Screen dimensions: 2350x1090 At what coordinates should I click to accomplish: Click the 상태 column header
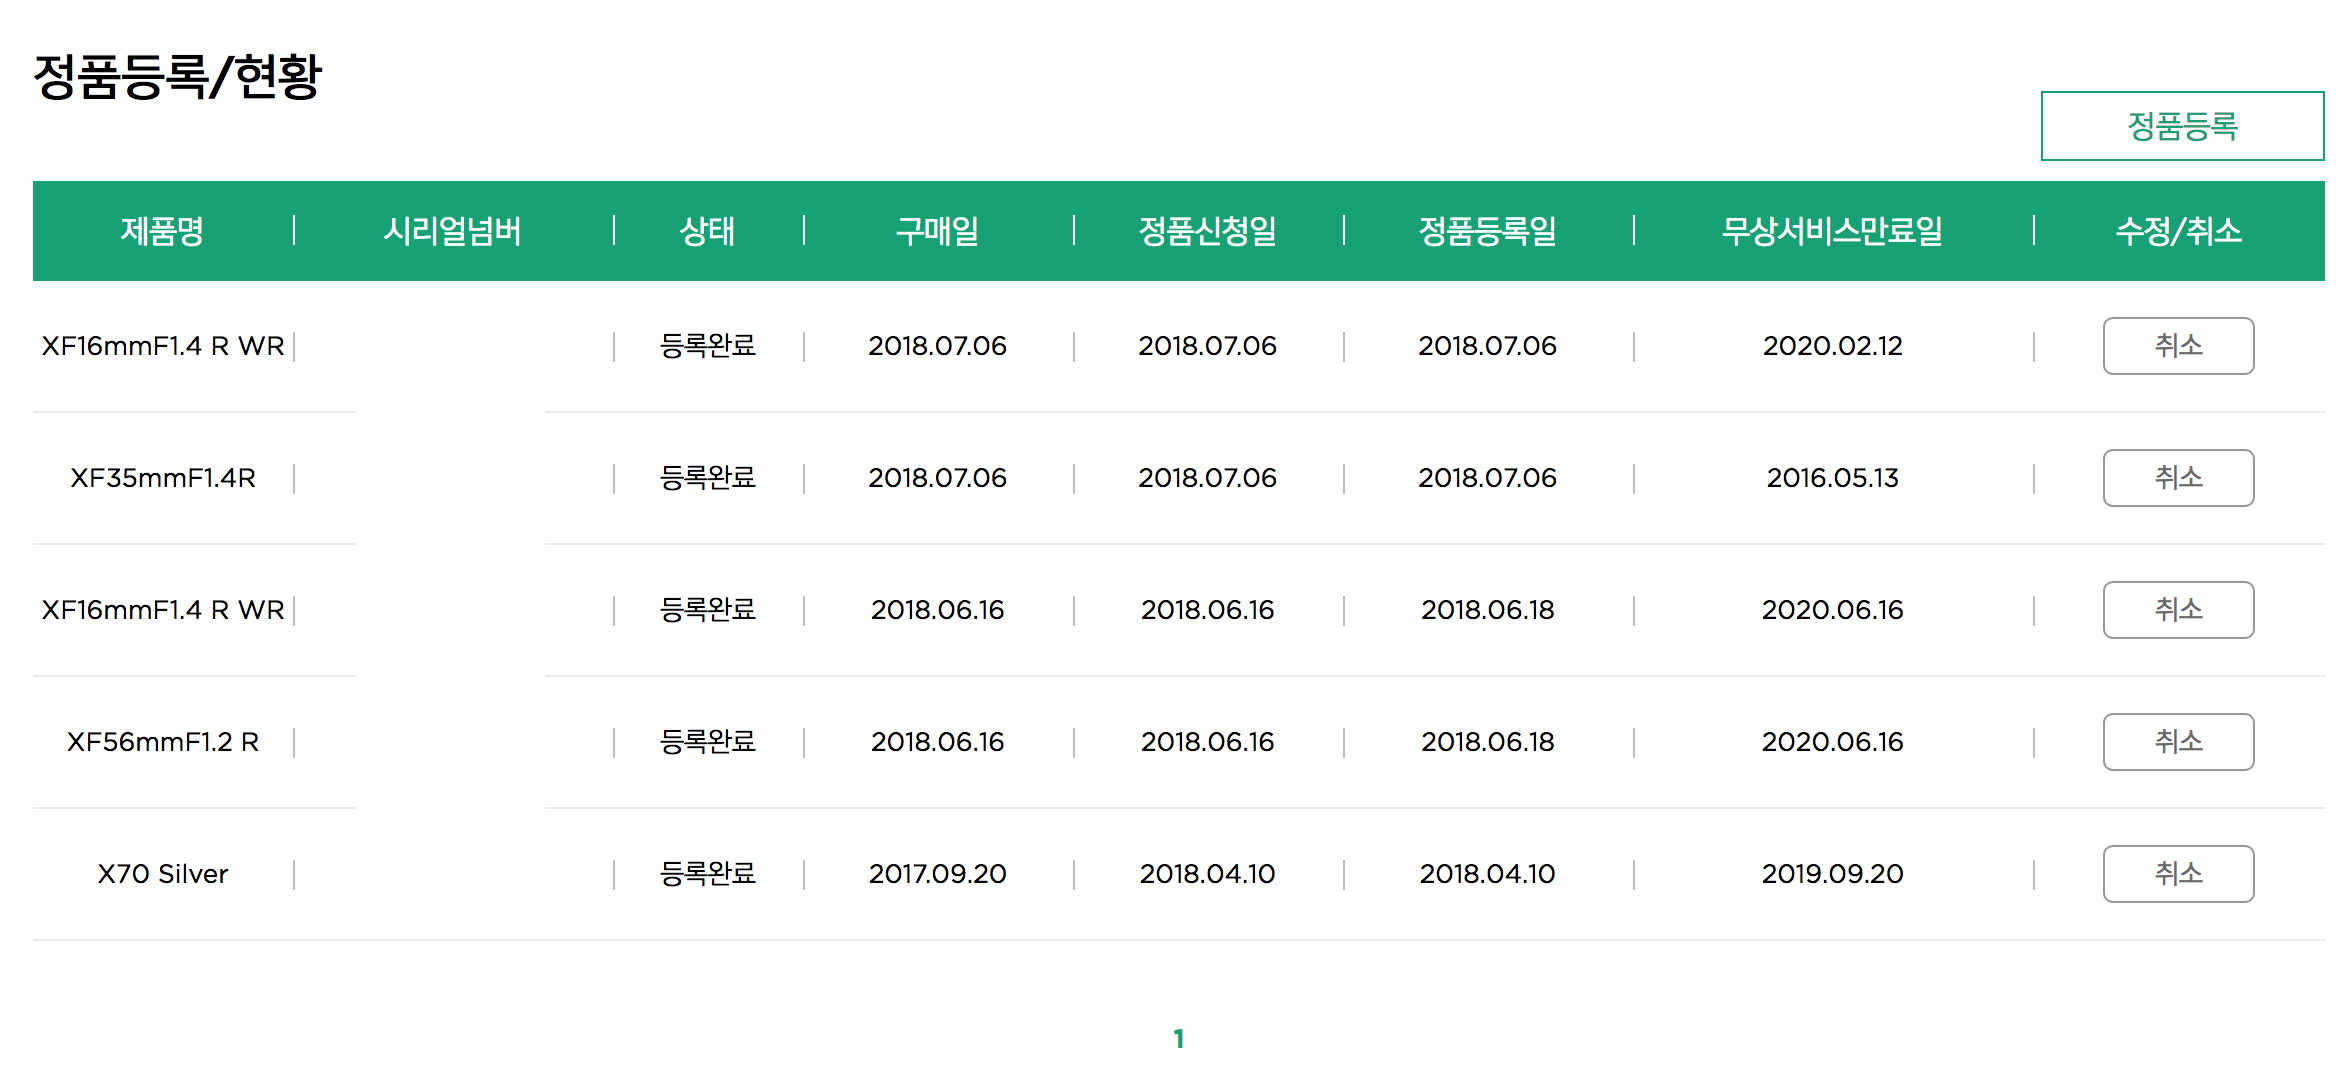(707, 231)
